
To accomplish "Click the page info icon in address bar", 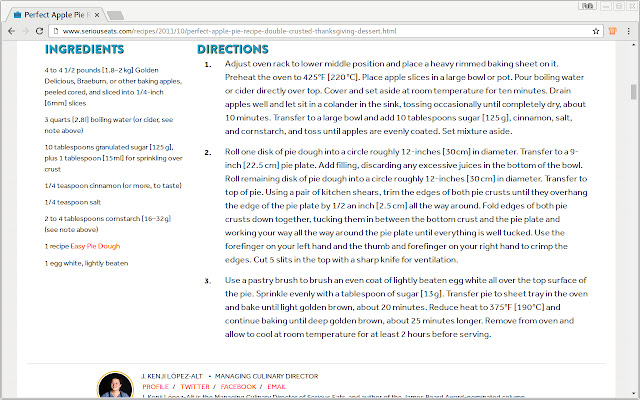I will (56, 31).
